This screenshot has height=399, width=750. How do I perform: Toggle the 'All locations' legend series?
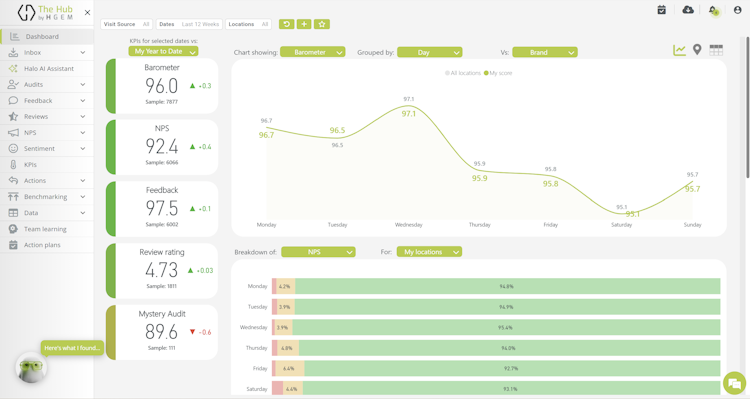[x=463, y=73]
